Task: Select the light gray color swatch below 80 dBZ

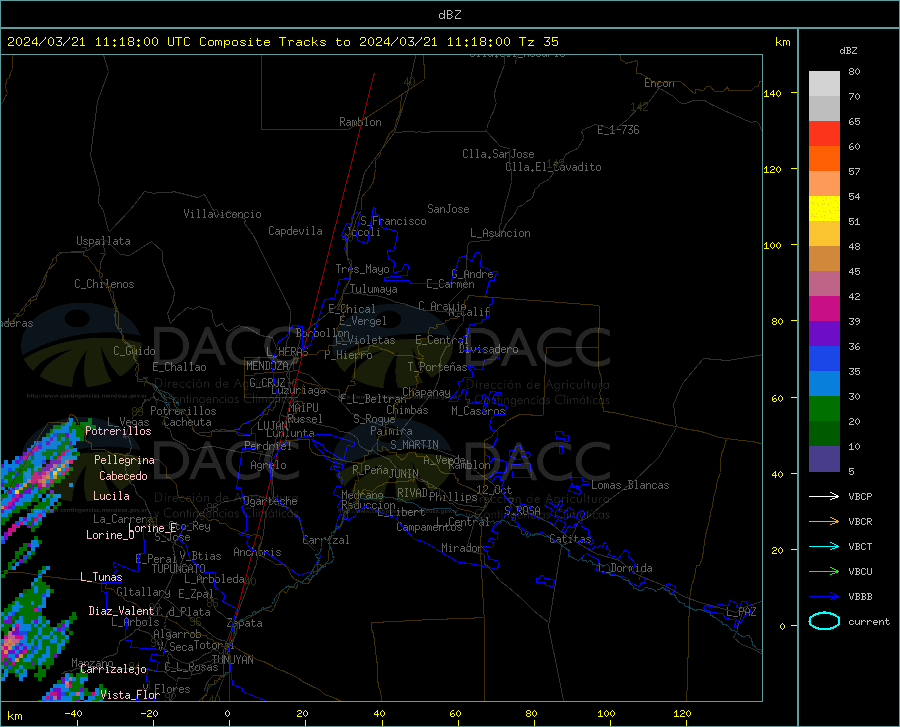Action: (x=824, y=84)
